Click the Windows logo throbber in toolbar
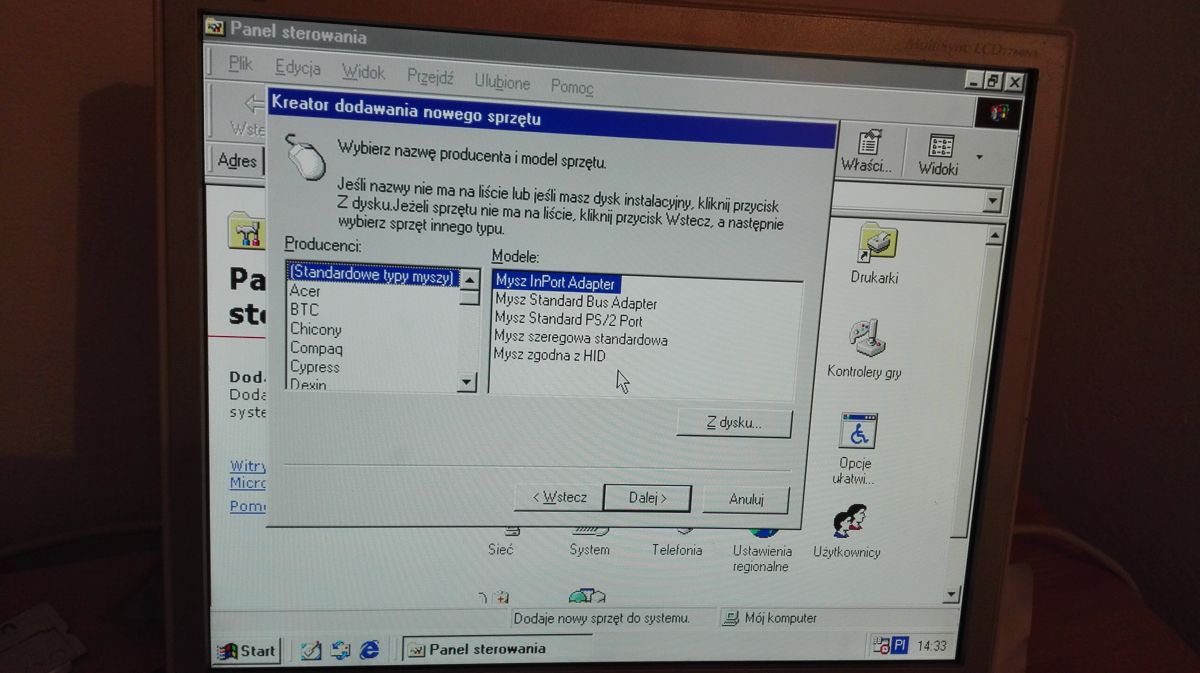 point(999,112)
